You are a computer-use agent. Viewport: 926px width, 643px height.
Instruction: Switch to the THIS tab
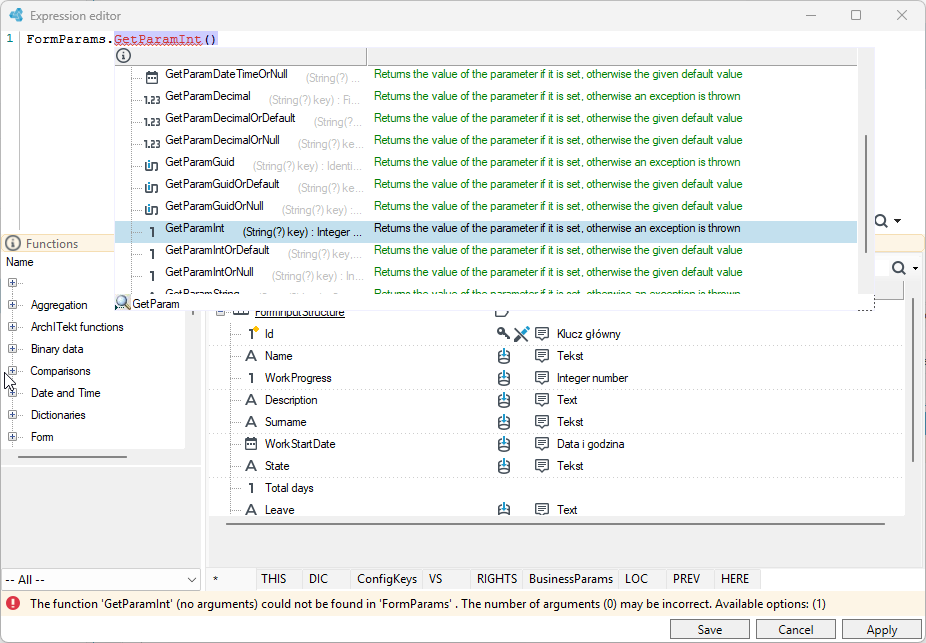(x=273, y=579)
